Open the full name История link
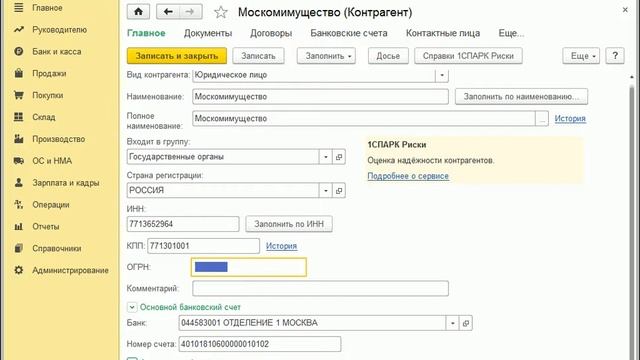This screenshot has height=360, width=640. (x=570, y=119)
